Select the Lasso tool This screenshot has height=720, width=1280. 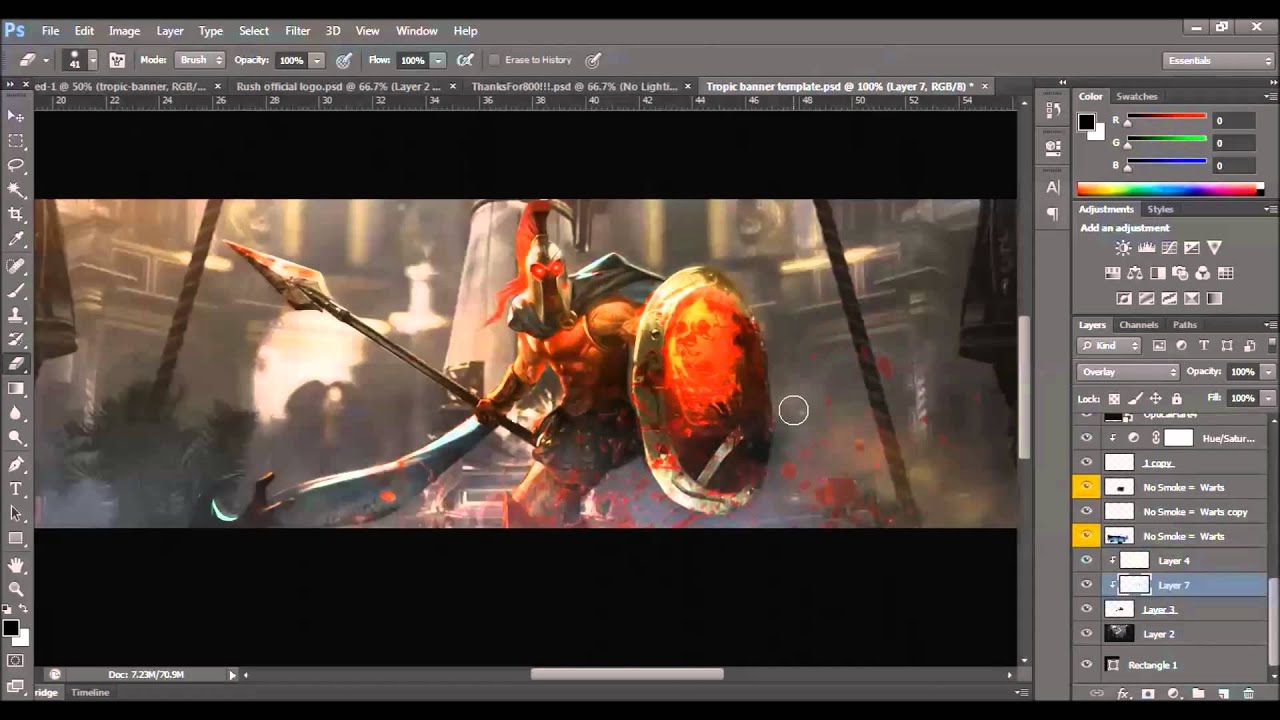tap(16, 166)
